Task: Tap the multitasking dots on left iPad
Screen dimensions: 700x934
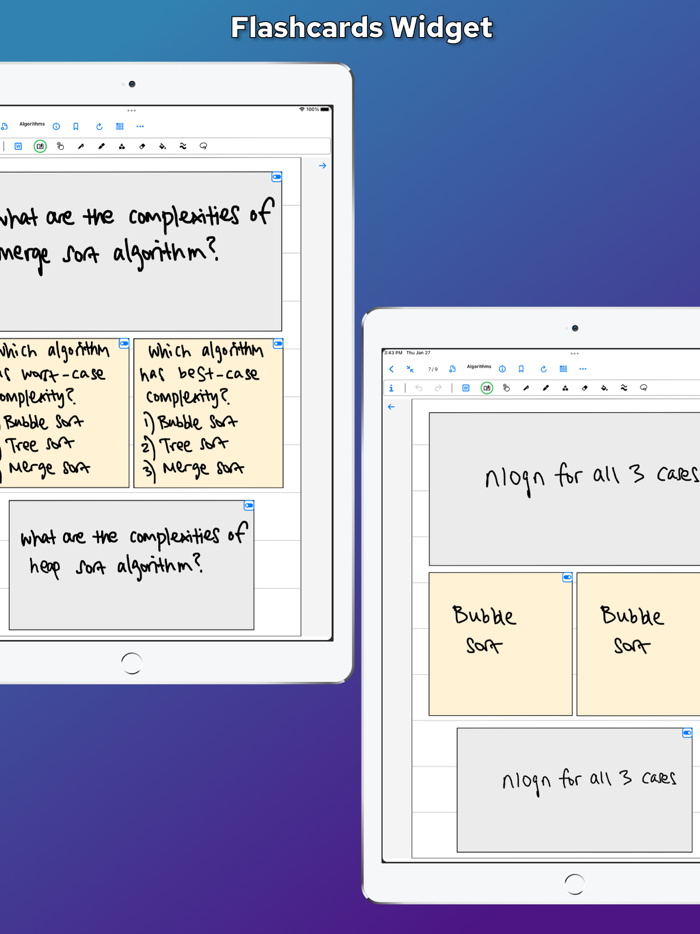Action: click(132, 110)
